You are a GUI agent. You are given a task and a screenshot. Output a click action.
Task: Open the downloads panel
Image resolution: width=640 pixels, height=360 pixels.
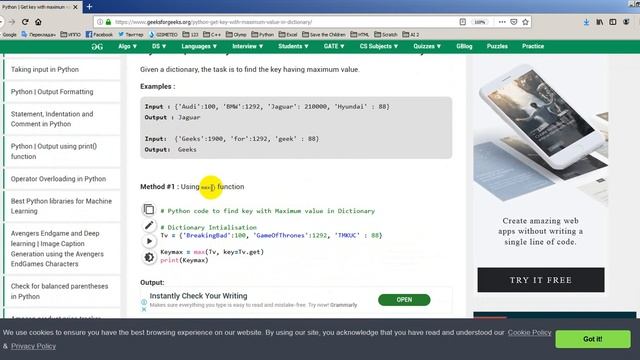[586, 22]
